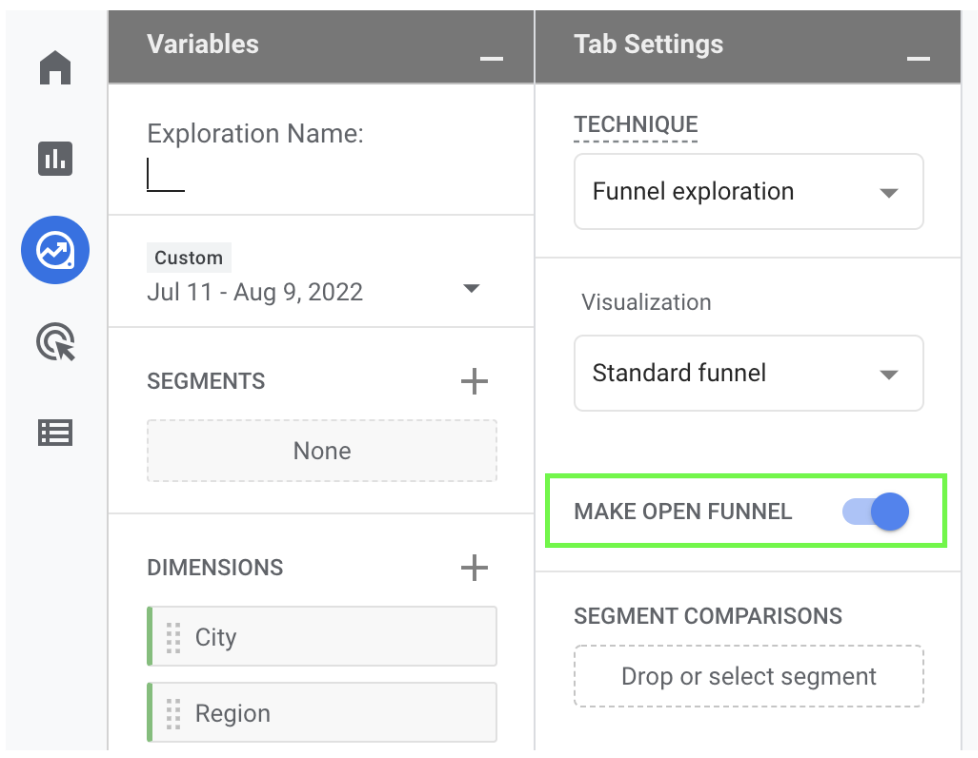
Task: Click the SEGMENT COMPARISONS heading
Action: (x=708, y=616)
